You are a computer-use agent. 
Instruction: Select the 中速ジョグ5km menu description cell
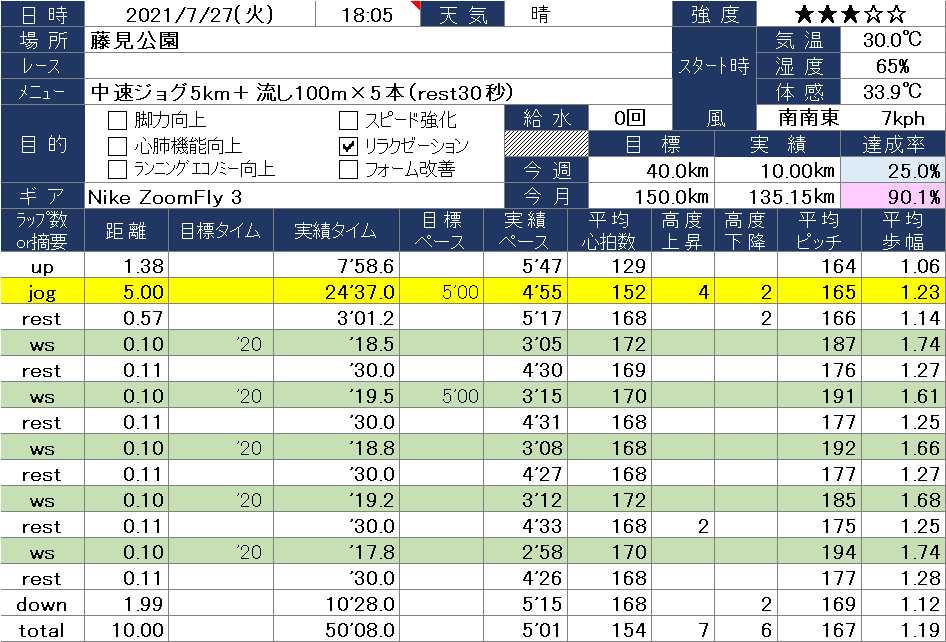(295, 92)
